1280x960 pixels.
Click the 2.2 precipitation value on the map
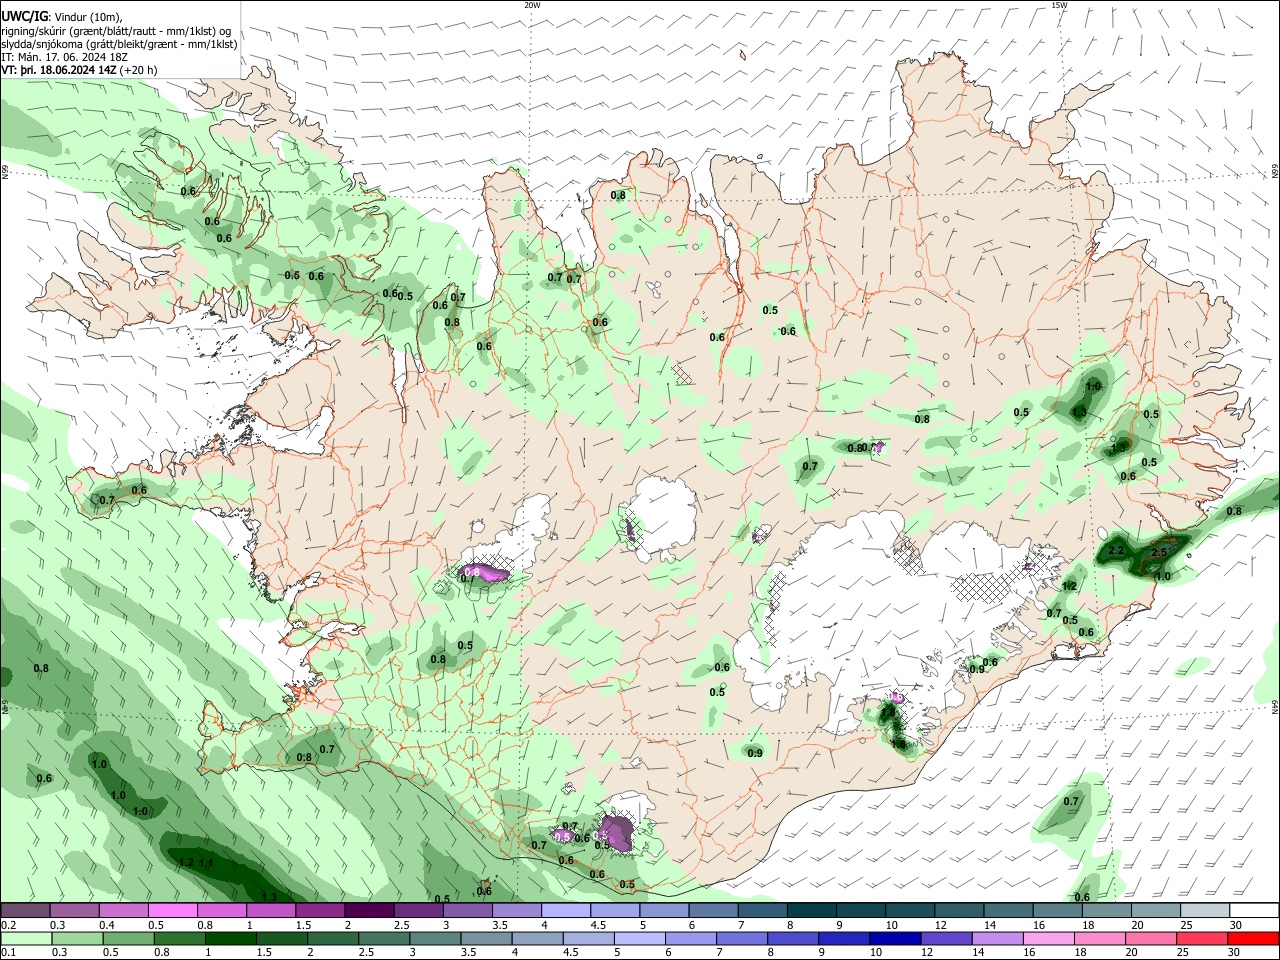(x=1117, y=551)
